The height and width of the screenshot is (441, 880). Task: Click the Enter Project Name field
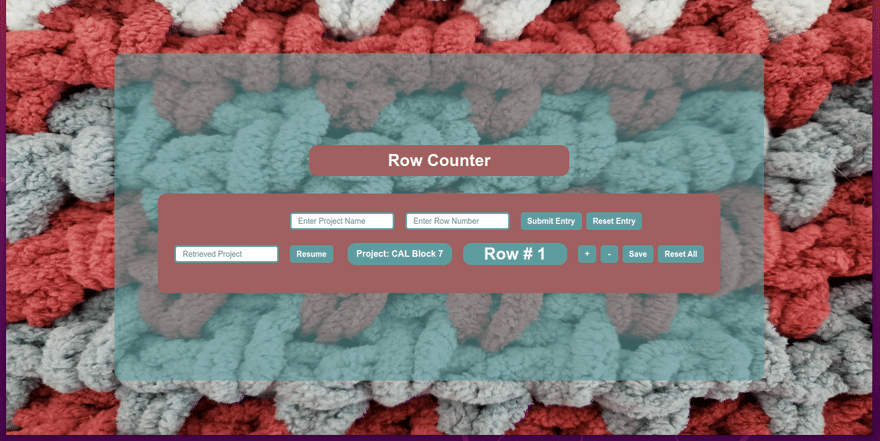coord(342,221)
